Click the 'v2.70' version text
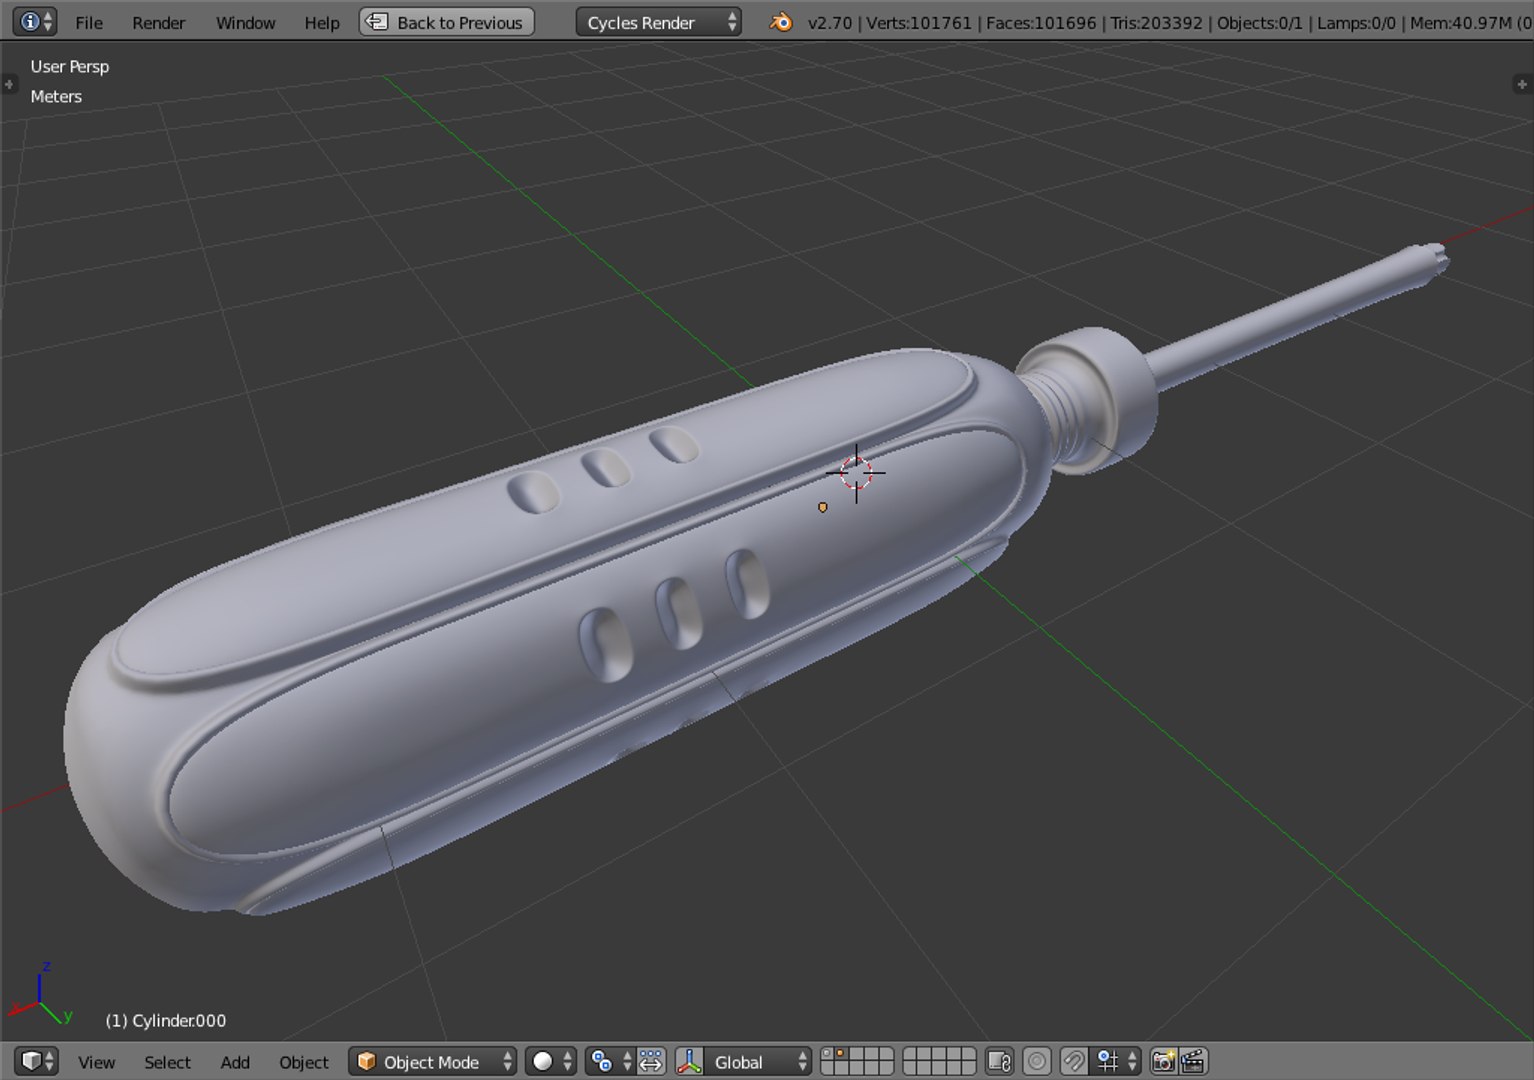Viewport: 1534px width, 1080px height. coord(830,22)
